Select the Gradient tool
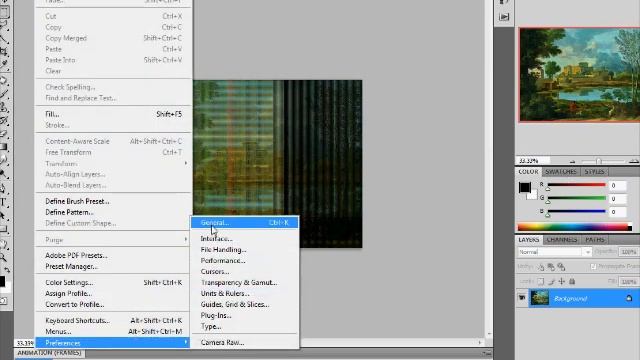640x360 pixels. [4, 147]
